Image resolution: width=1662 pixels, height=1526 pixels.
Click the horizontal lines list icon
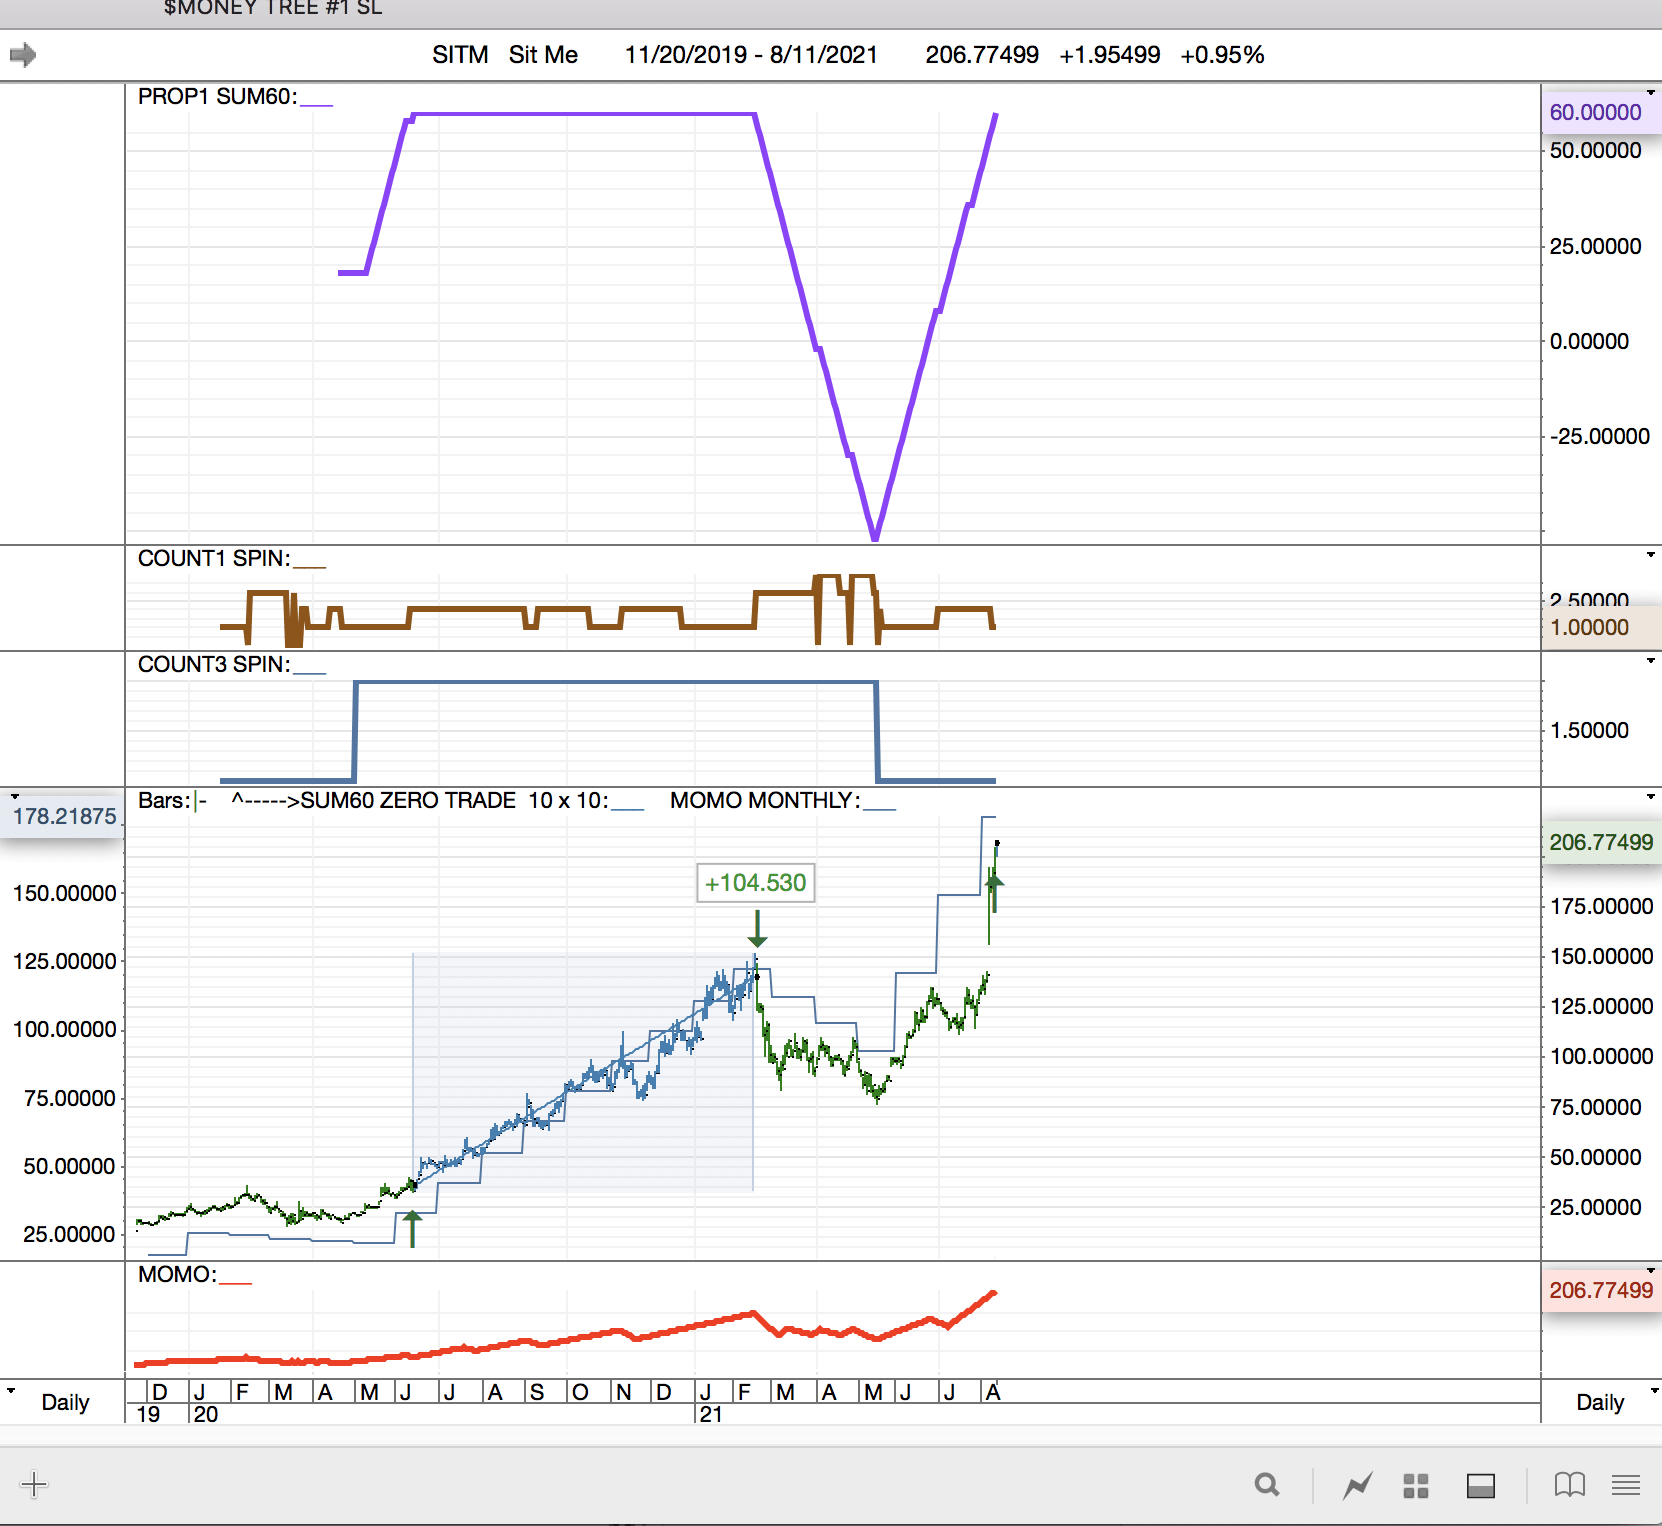1626,1485
